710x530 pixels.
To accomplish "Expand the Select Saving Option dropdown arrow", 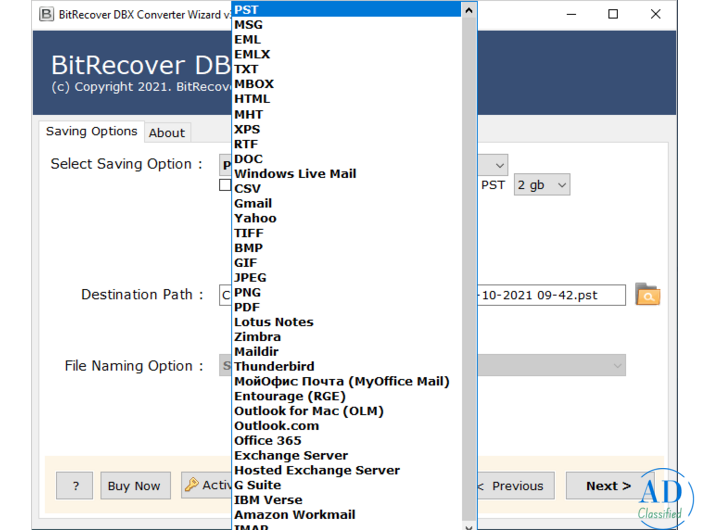I will pyautogui.click(x=499, y=165).
